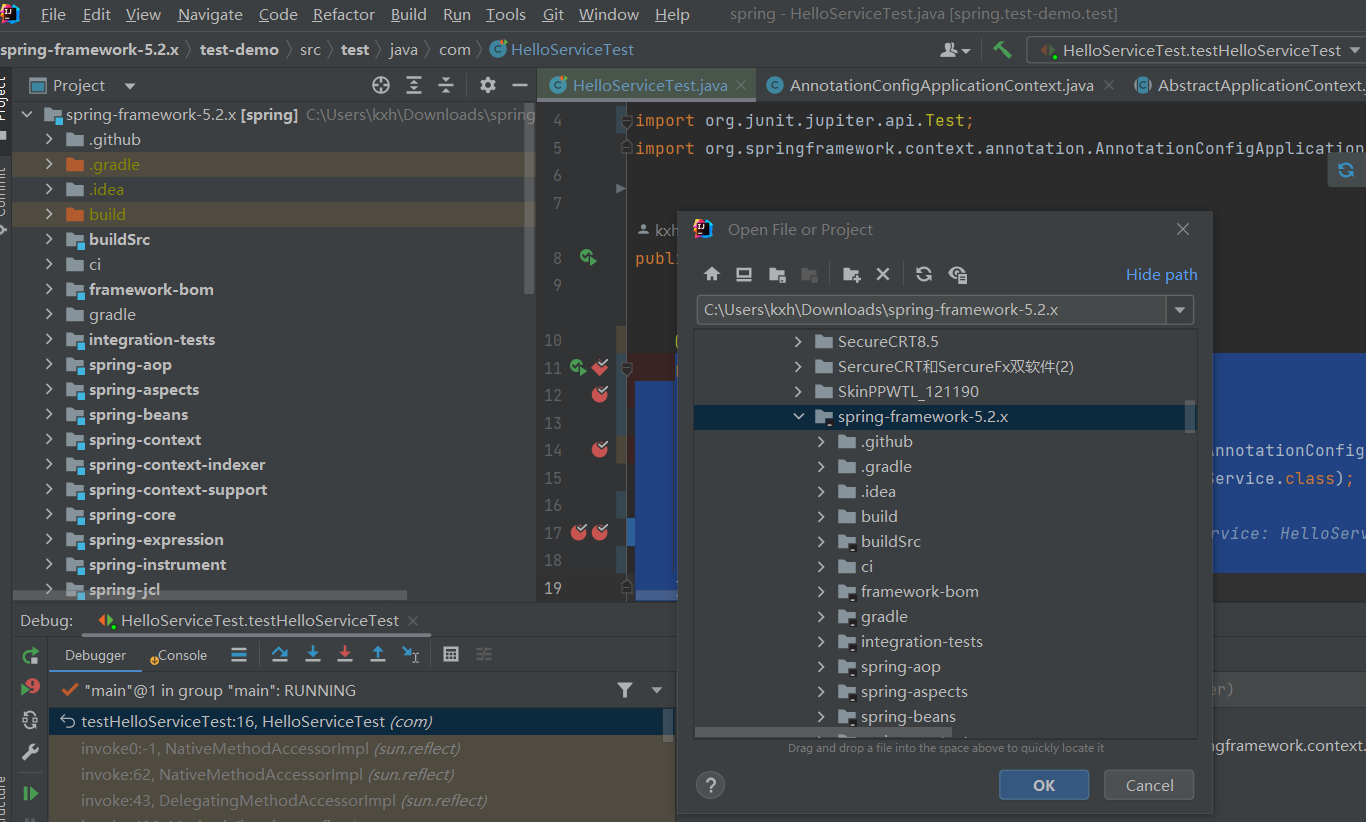Viewport: 1366px width, 822px height.
Task: Click the Build hammer icon
Action: point(1002,49)
